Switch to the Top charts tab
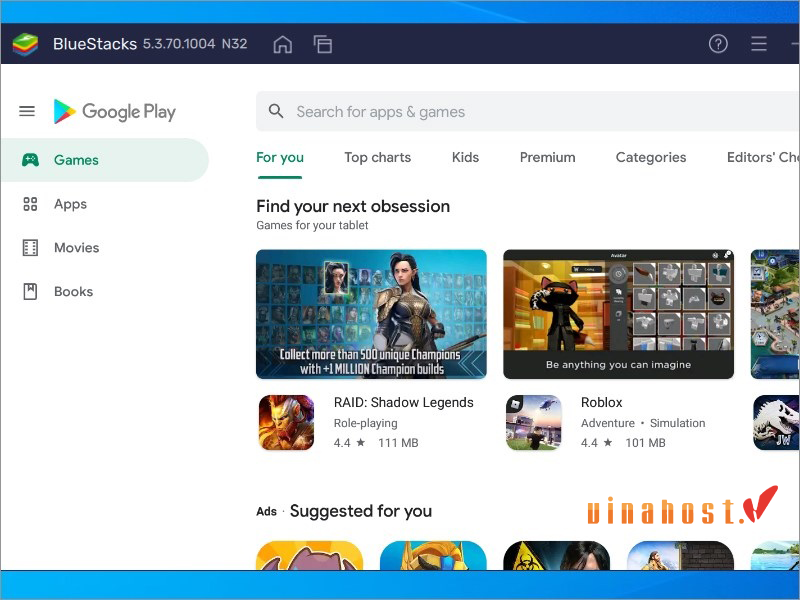The width and height of the screenshot is (800, 600). (x=378, y=158)
